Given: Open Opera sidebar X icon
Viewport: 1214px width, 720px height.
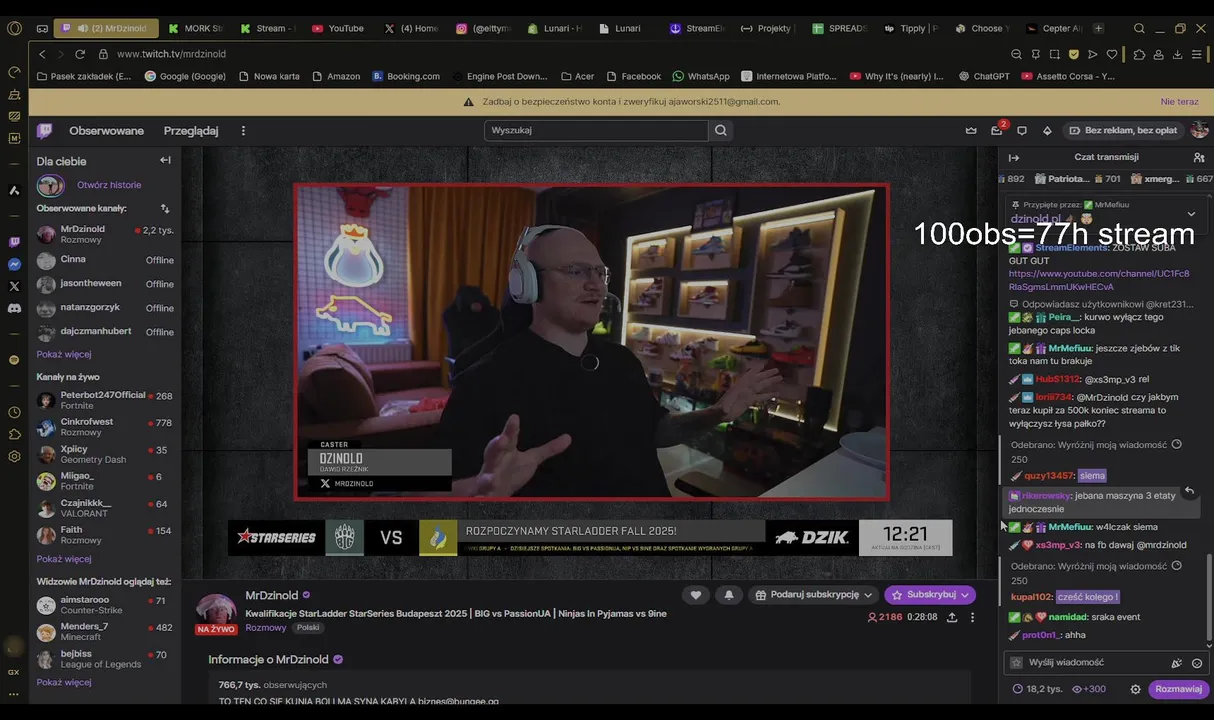Looking at the screenshot, I should click(x=14, y=286).
